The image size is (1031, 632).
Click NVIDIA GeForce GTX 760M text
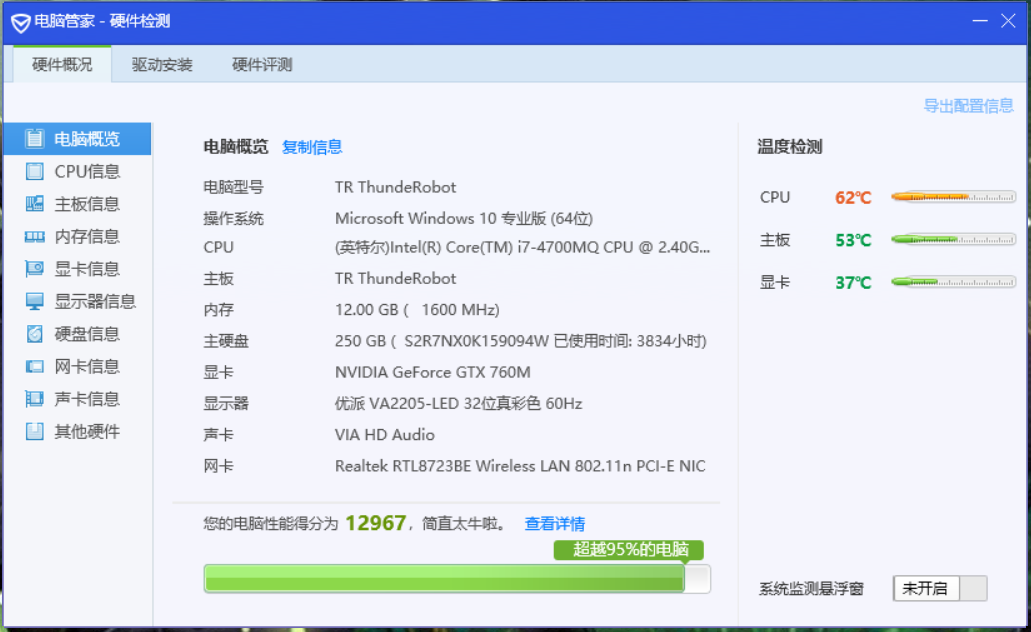433,372
